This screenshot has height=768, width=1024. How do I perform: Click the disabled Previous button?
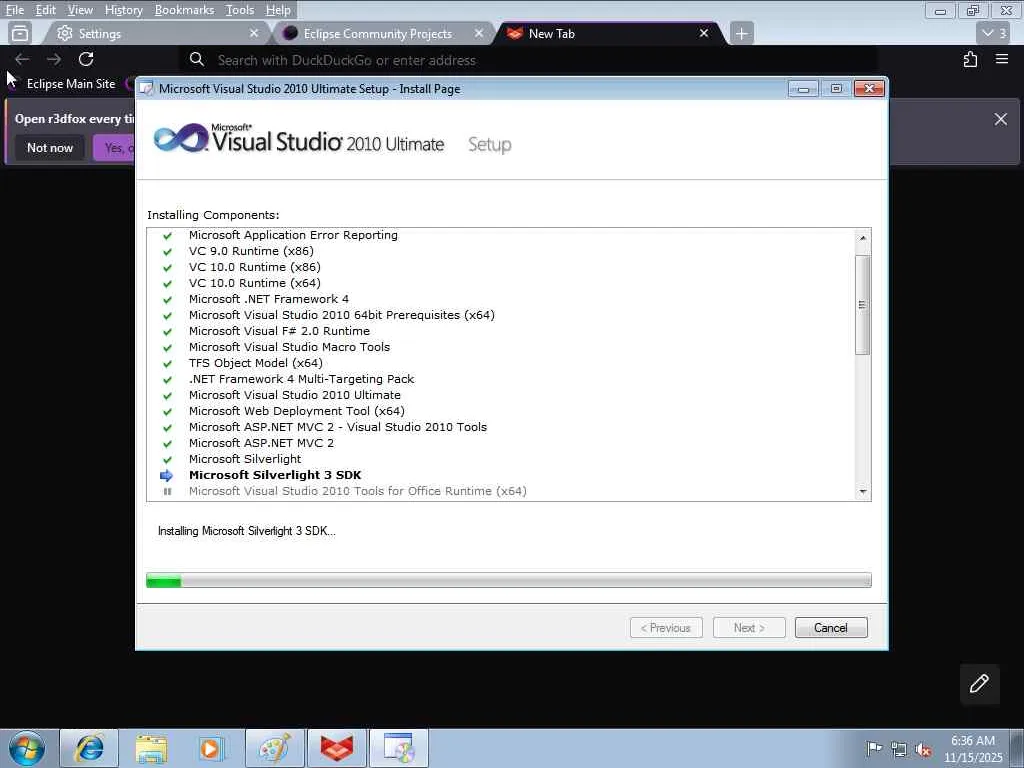coord(666,628)
